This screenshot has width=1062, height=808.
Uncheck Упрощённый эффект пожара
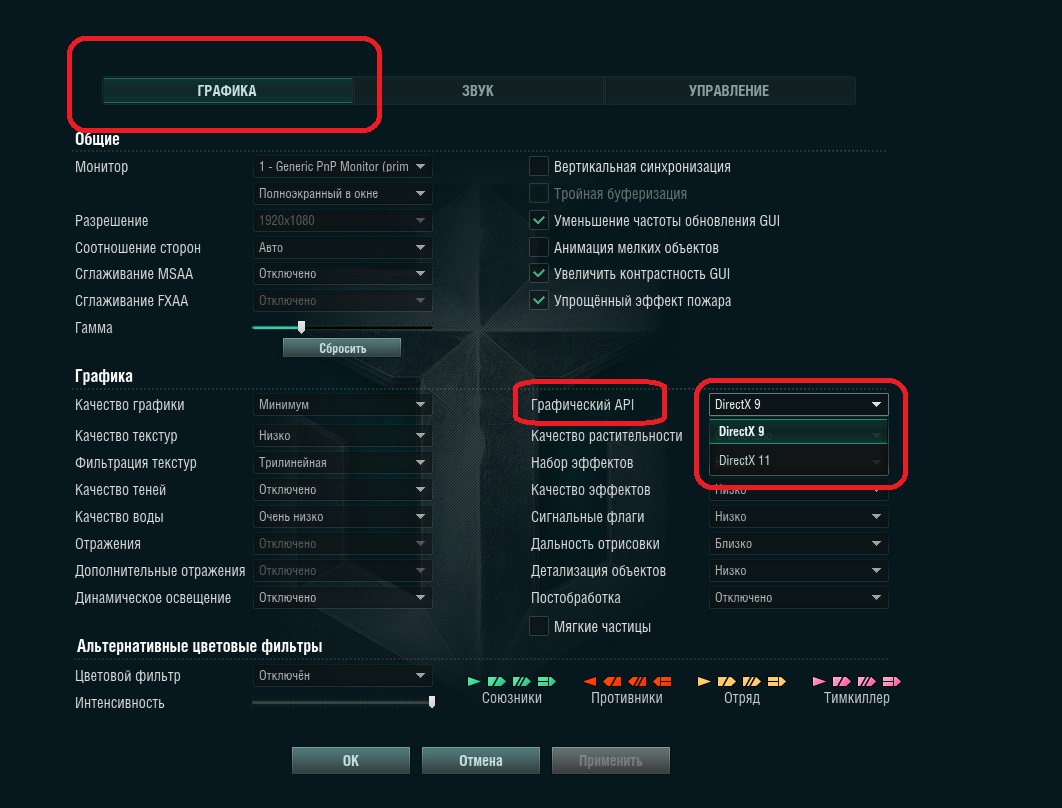pos(538,300)
